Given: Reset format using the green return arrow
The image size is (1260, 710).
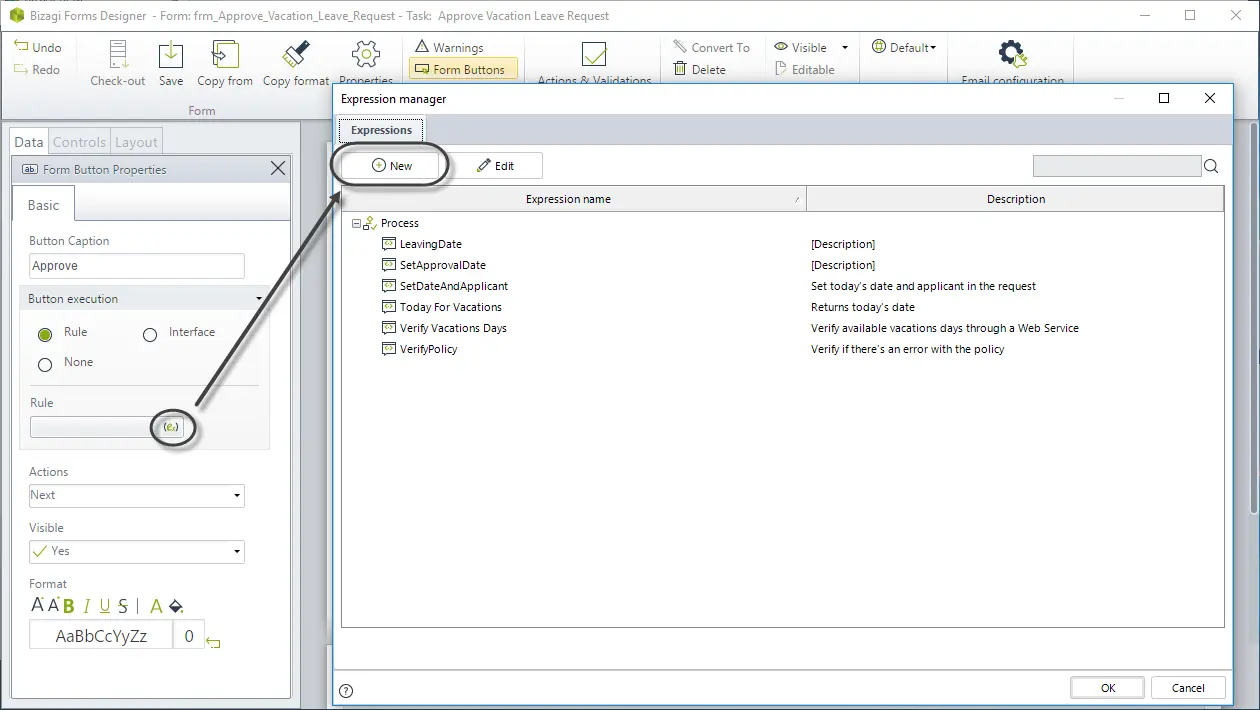Looking at the screenshot, I should coord(213,642).
